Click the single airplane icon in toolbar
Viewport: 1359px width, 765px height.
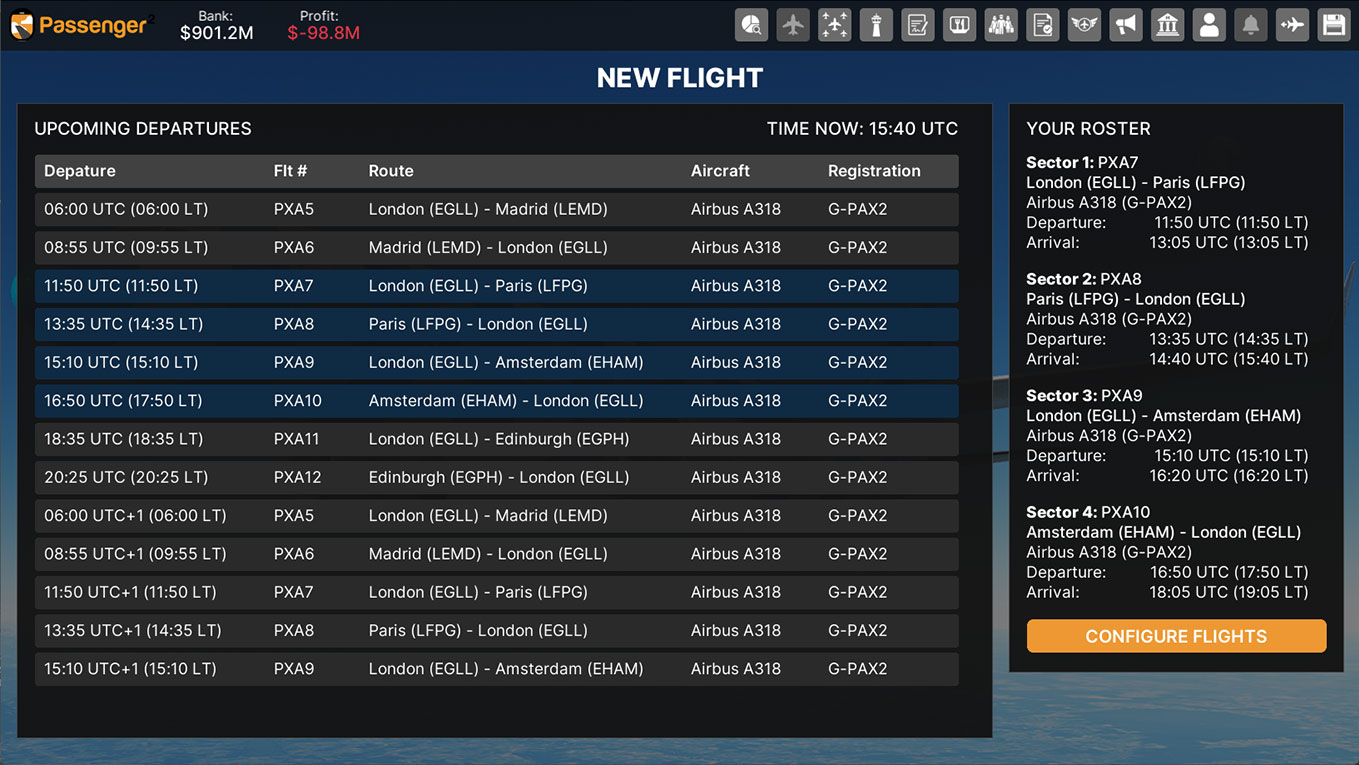coord(793,25)
